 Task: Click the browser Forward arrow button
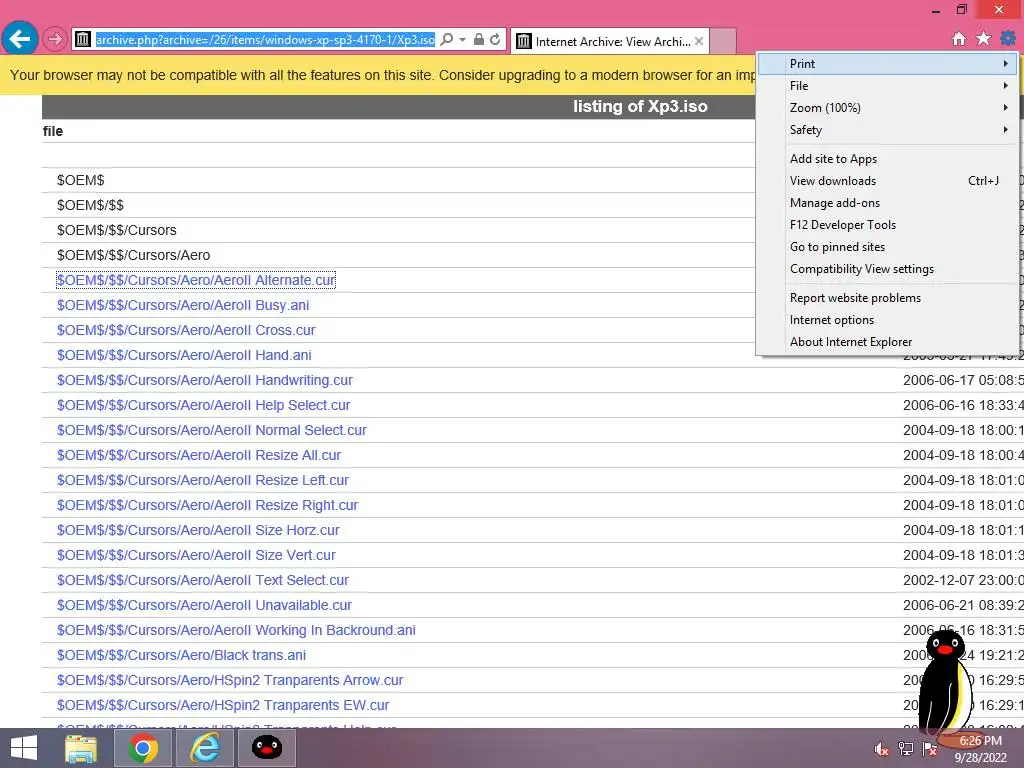54,39
